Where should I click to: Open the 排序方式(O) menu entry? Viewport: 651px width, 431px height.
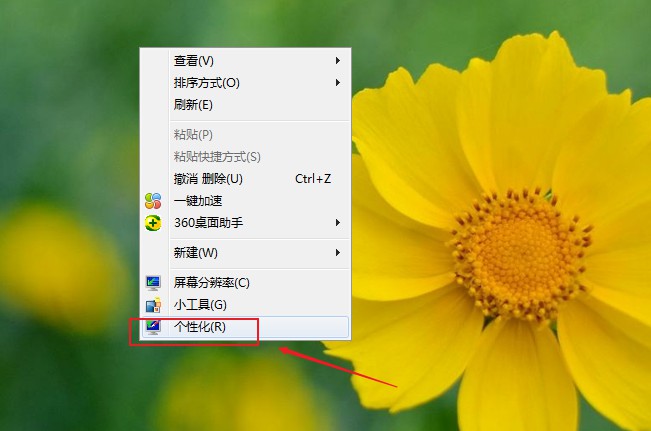pos(245,83)
